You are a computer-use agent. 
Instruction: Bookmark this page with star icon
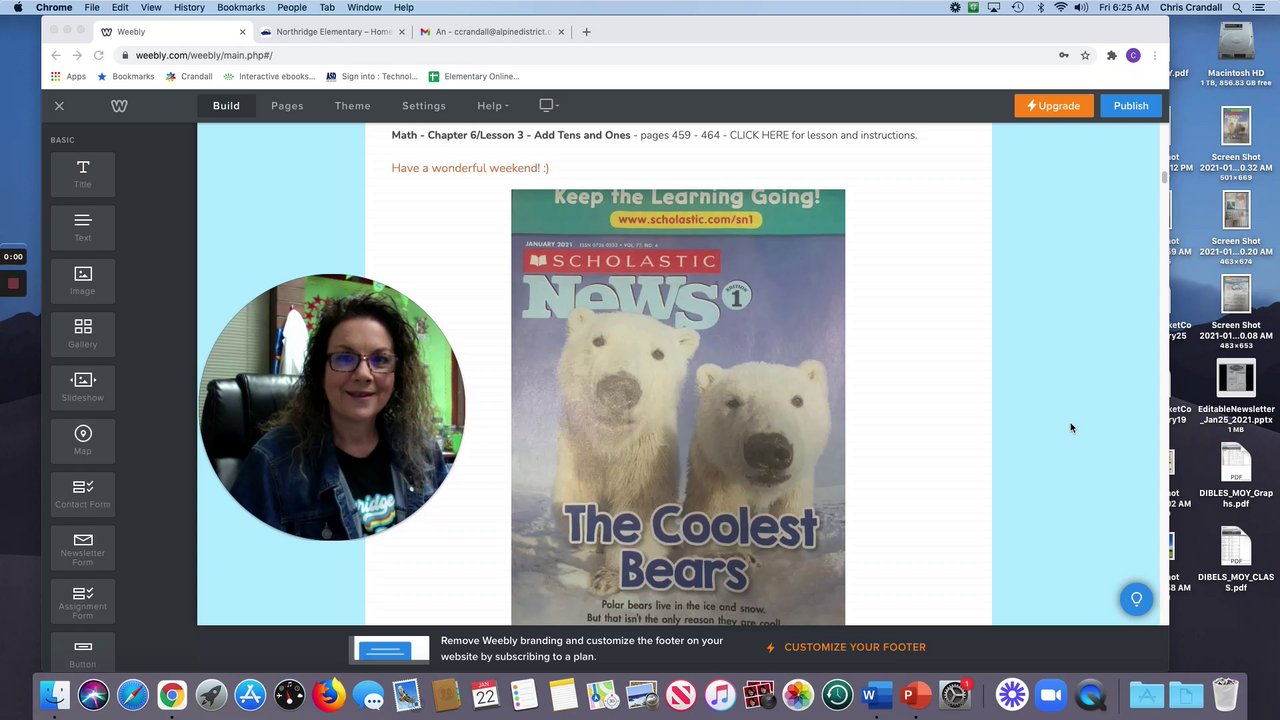(x=1085, y=55)
